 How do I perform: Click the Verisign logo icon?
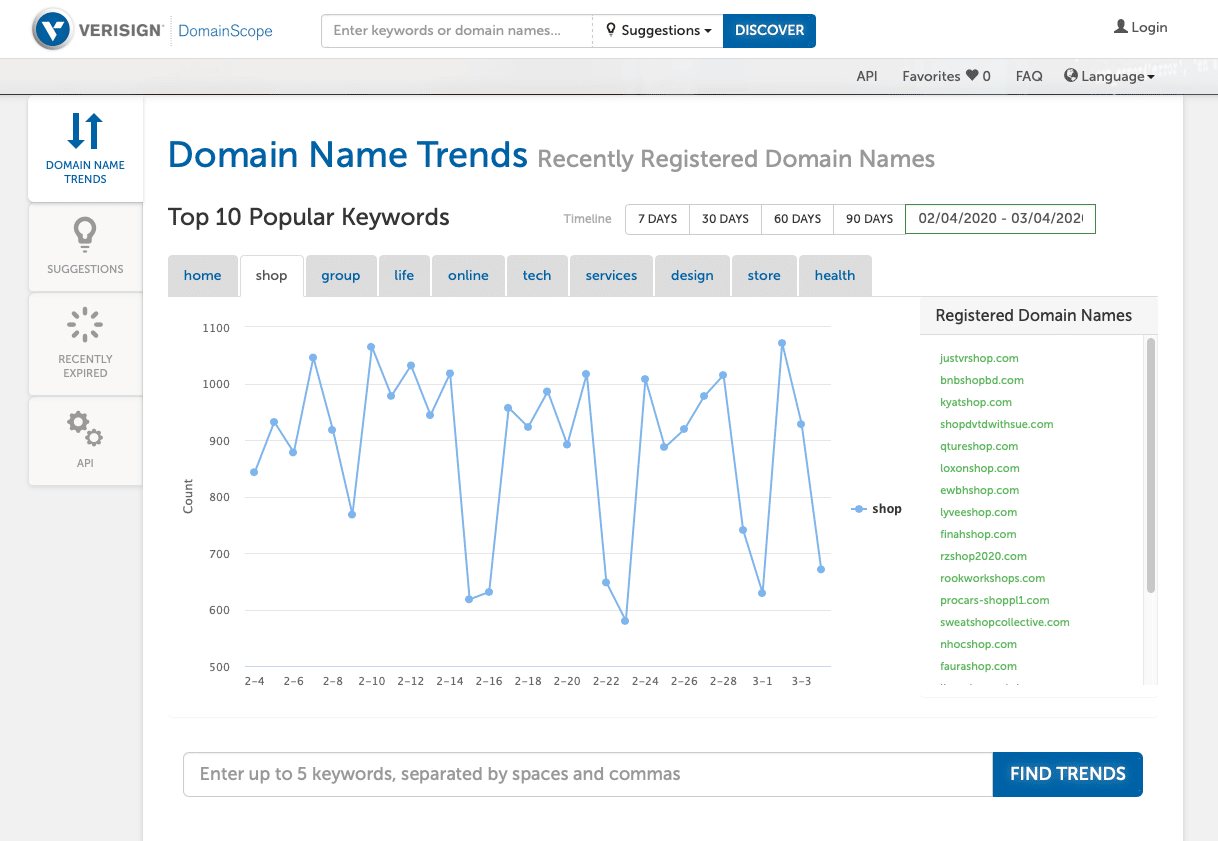point(51,30)
